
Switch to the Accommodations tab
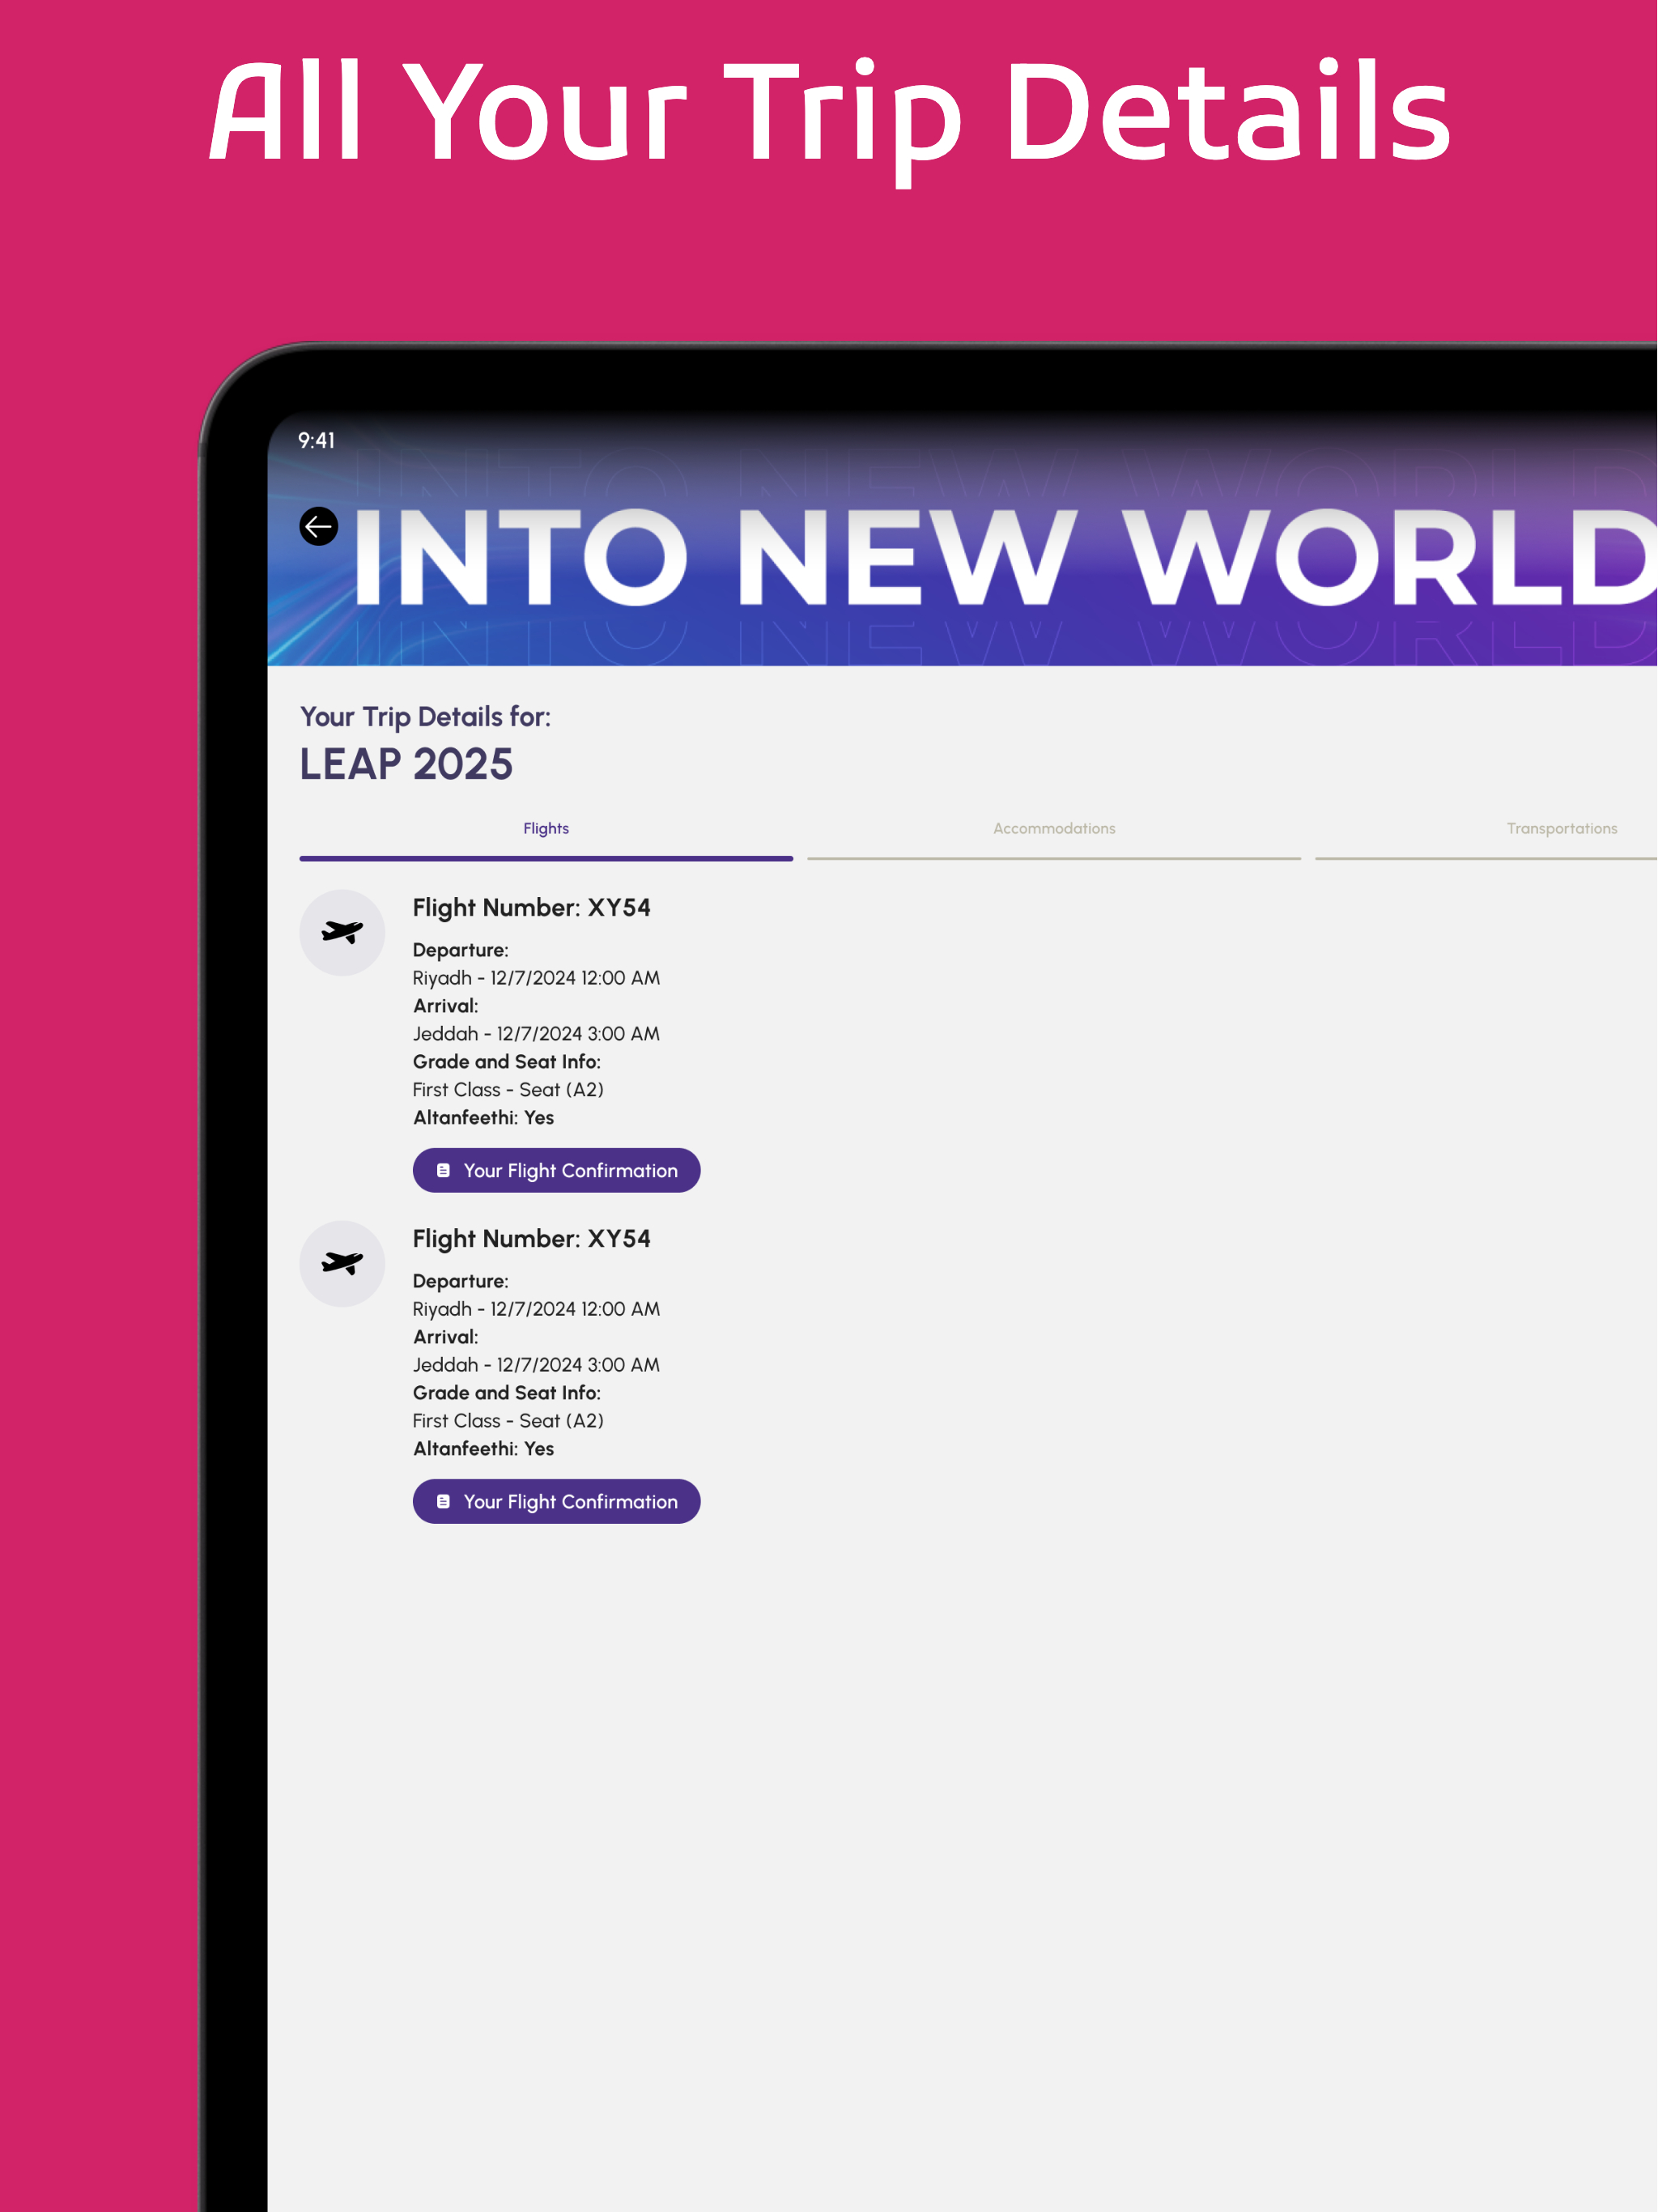[x=1054, y=829]
